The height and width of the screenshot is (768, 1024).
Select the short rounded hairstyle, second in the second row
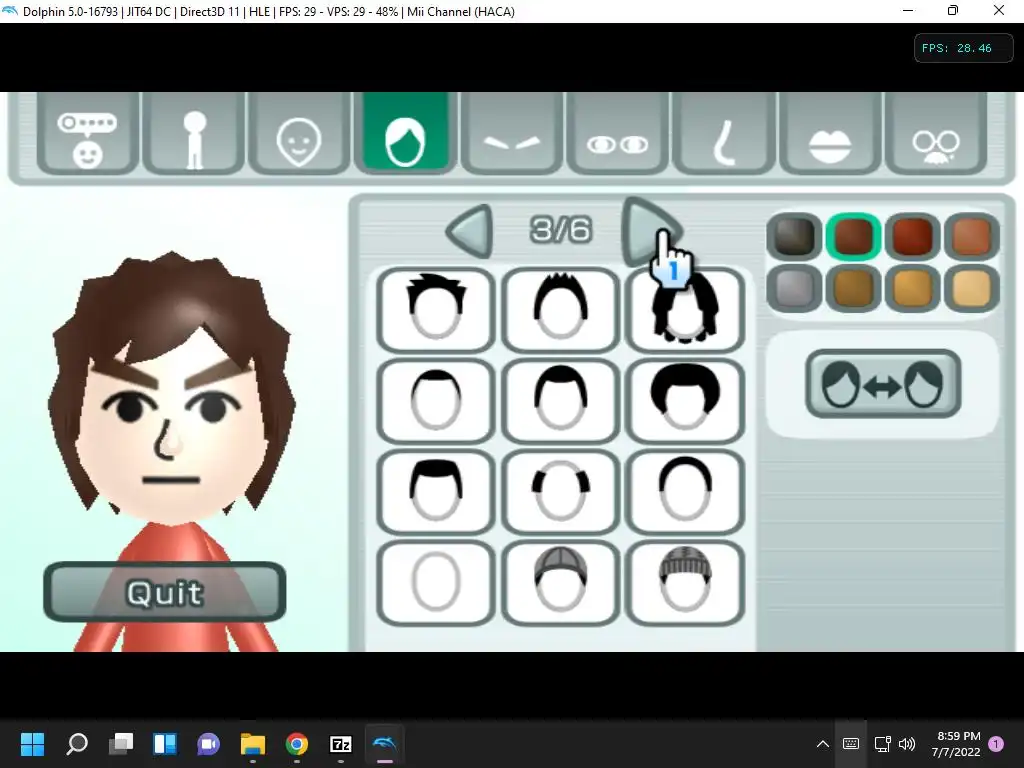coord(560,400)
